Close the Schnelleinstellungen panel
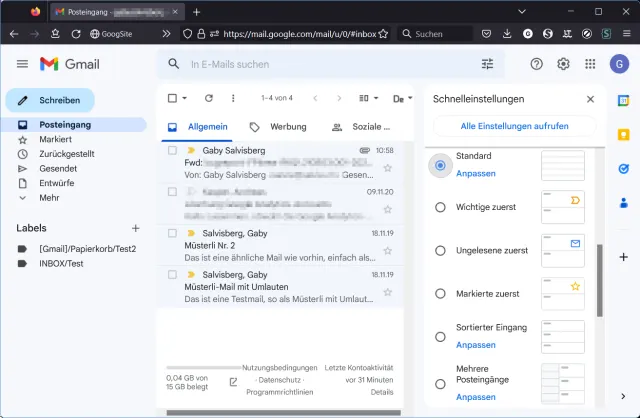Screen dimensions: 640x418 pos(590,100)
